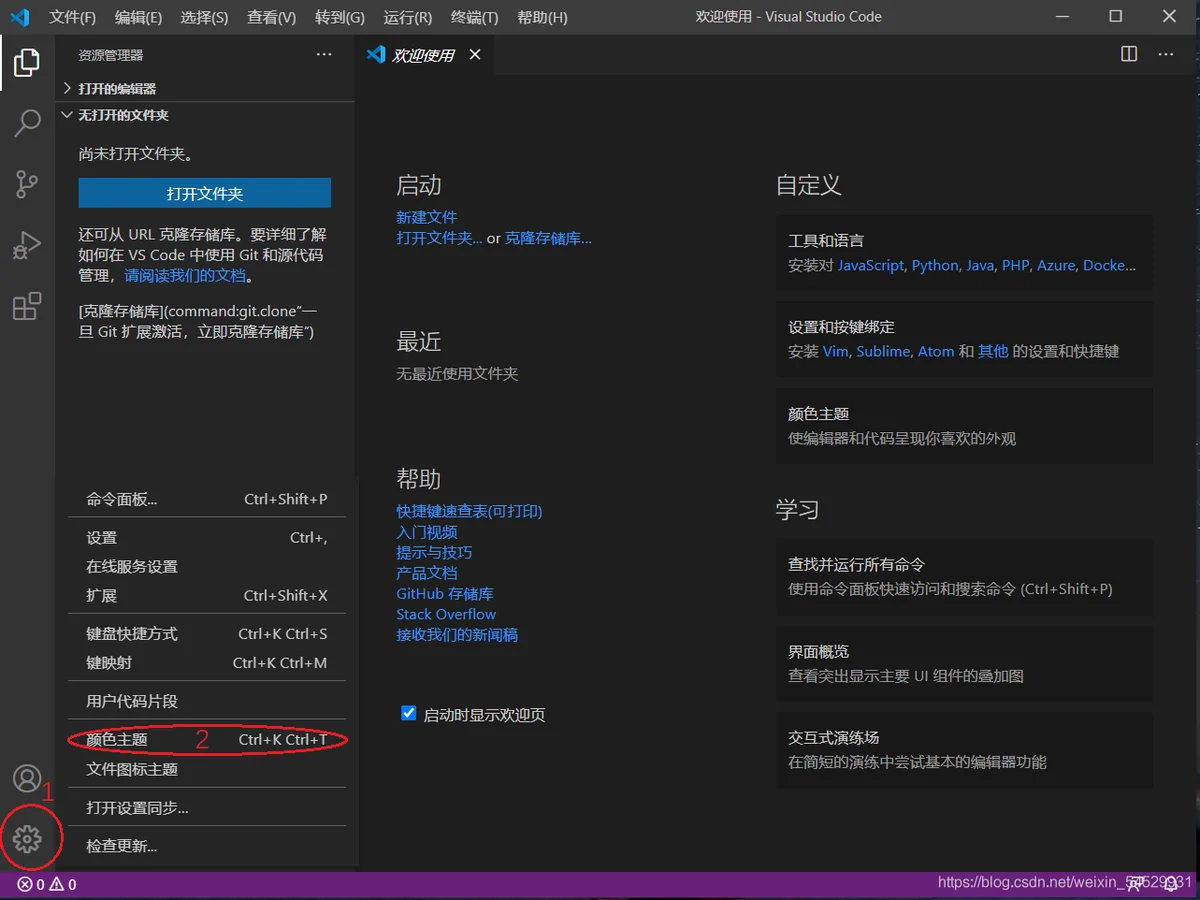
Task: Click the 请阅读我们的文档 link
Action: click(x=184, y=276)
